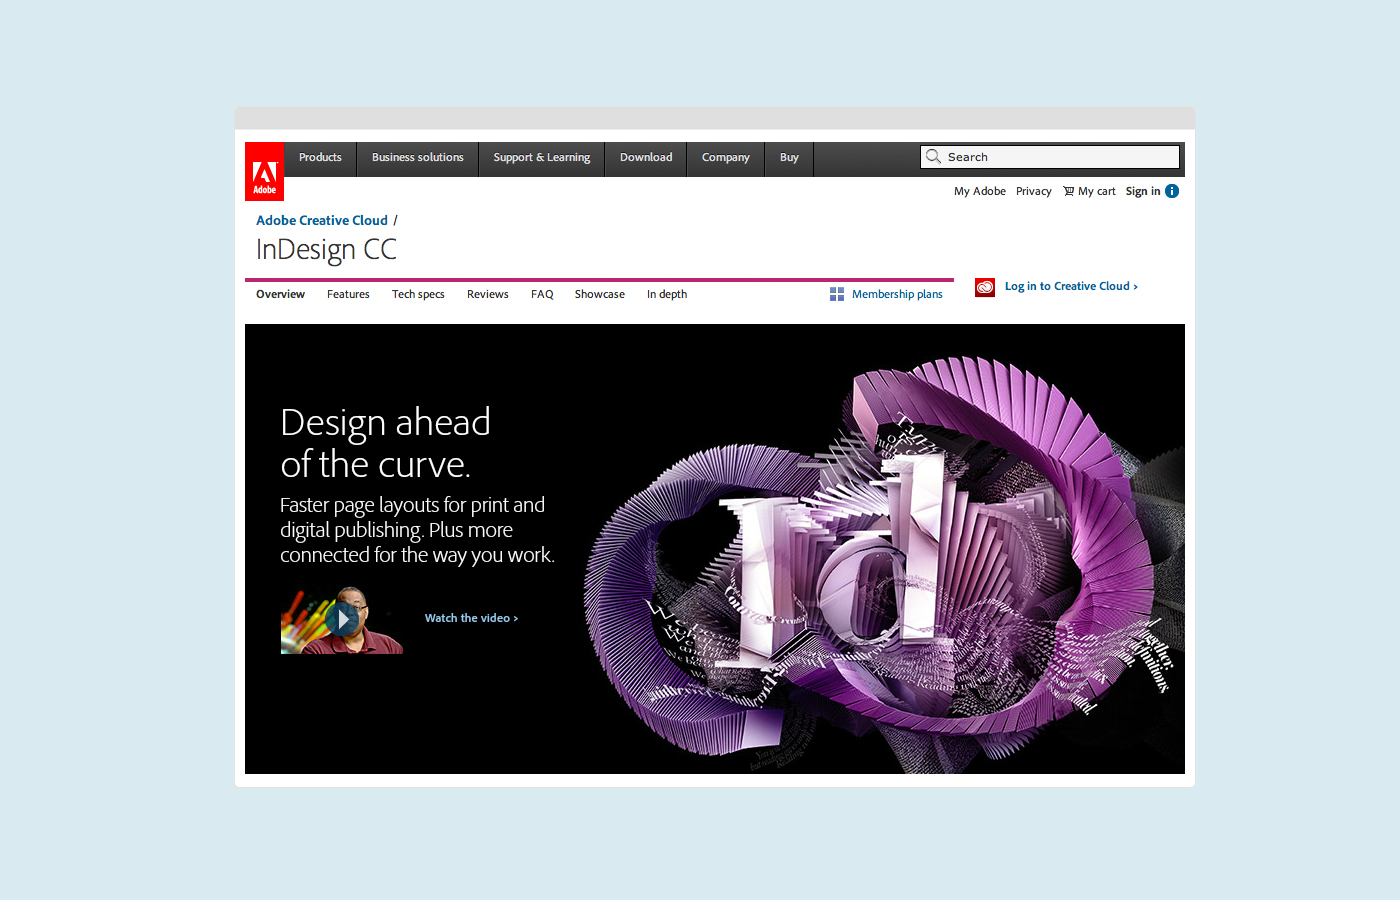Switch to the Features tab

(348, 294)
